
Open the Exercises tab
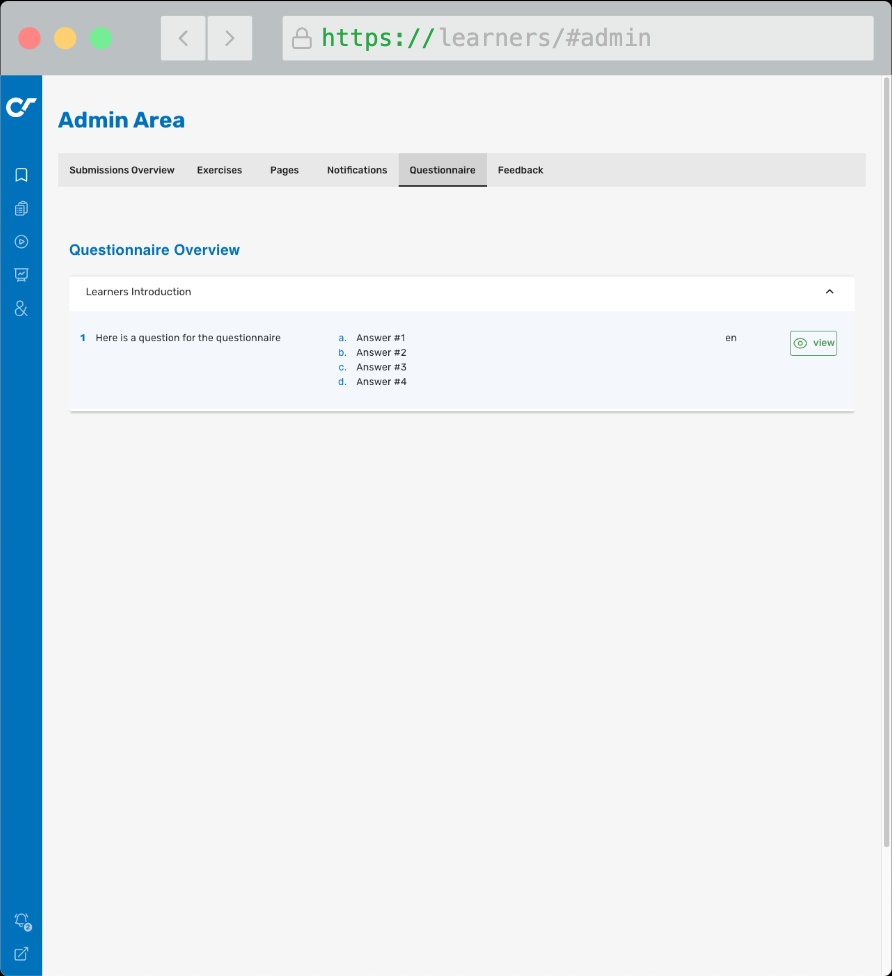219,170
